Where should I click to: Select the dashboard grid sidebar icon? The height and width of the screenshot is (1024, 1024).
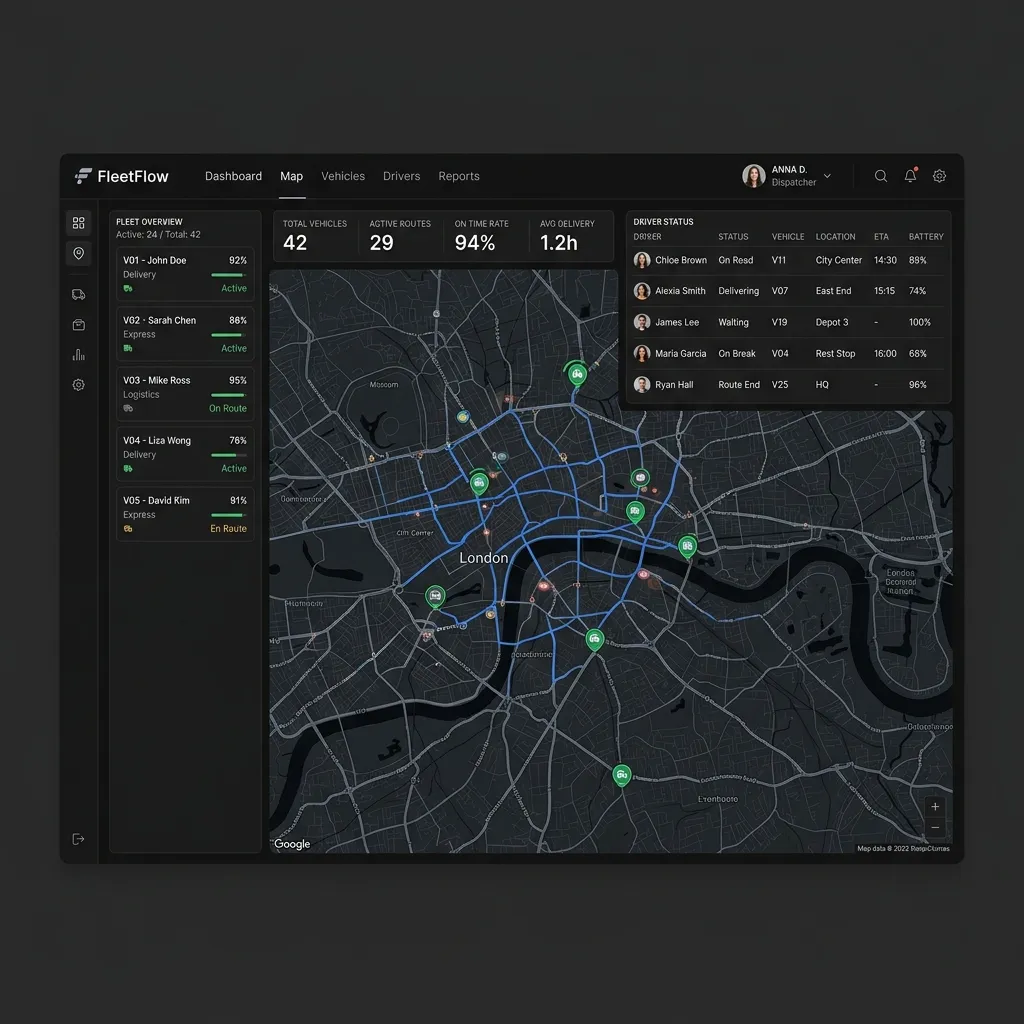click(x=78, y=223)
